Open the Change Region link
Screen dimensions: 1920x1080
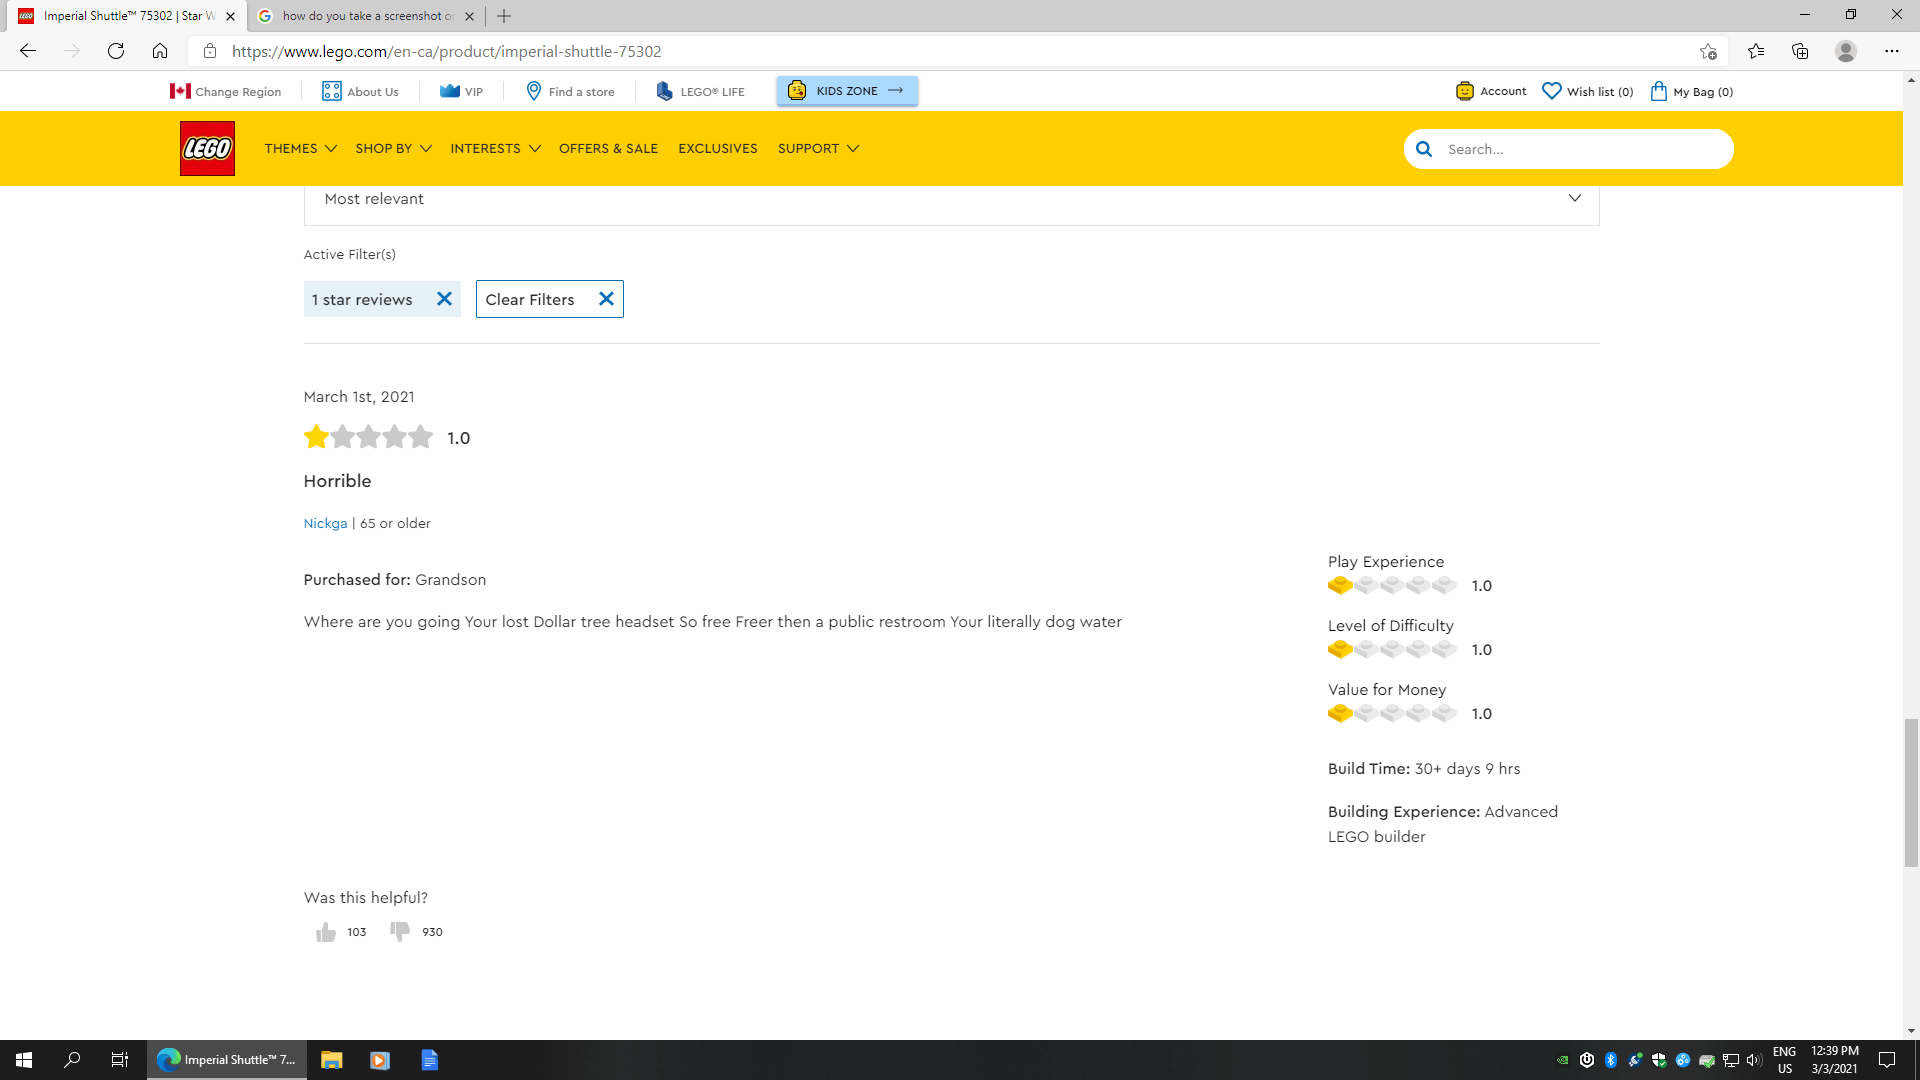point(225,91)
